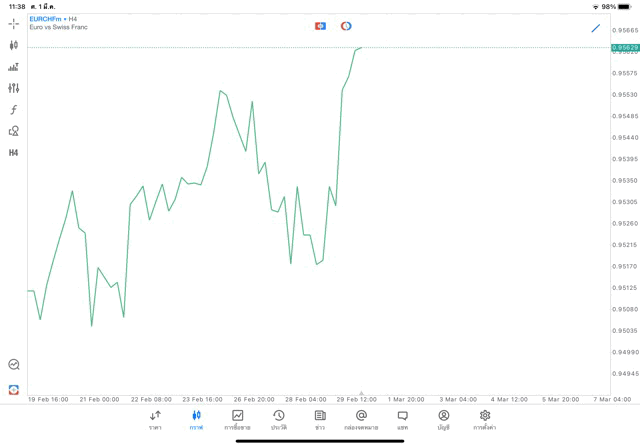The width and height of the screenshot is (640, 447).
Task: Open the trade levels bar icon
Action: tap(13, 67)
